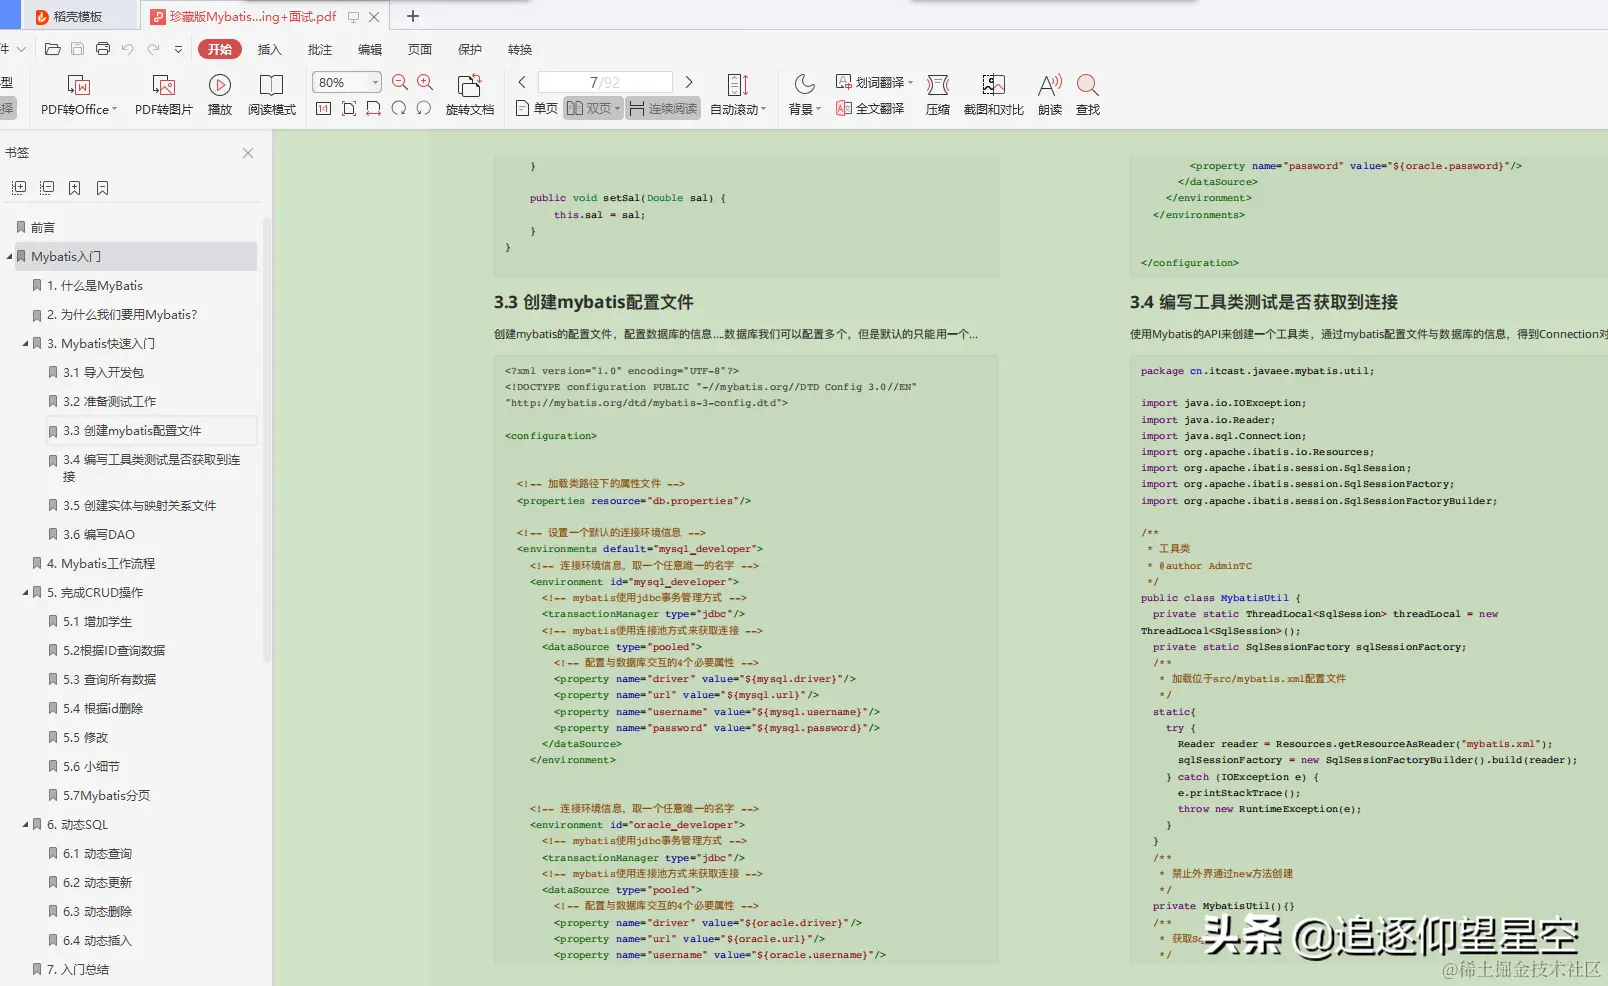Screen dimensions: 1608x986
Task: Open 截图和对比 screenshot compare tool
Action: (x=993, y=95)
